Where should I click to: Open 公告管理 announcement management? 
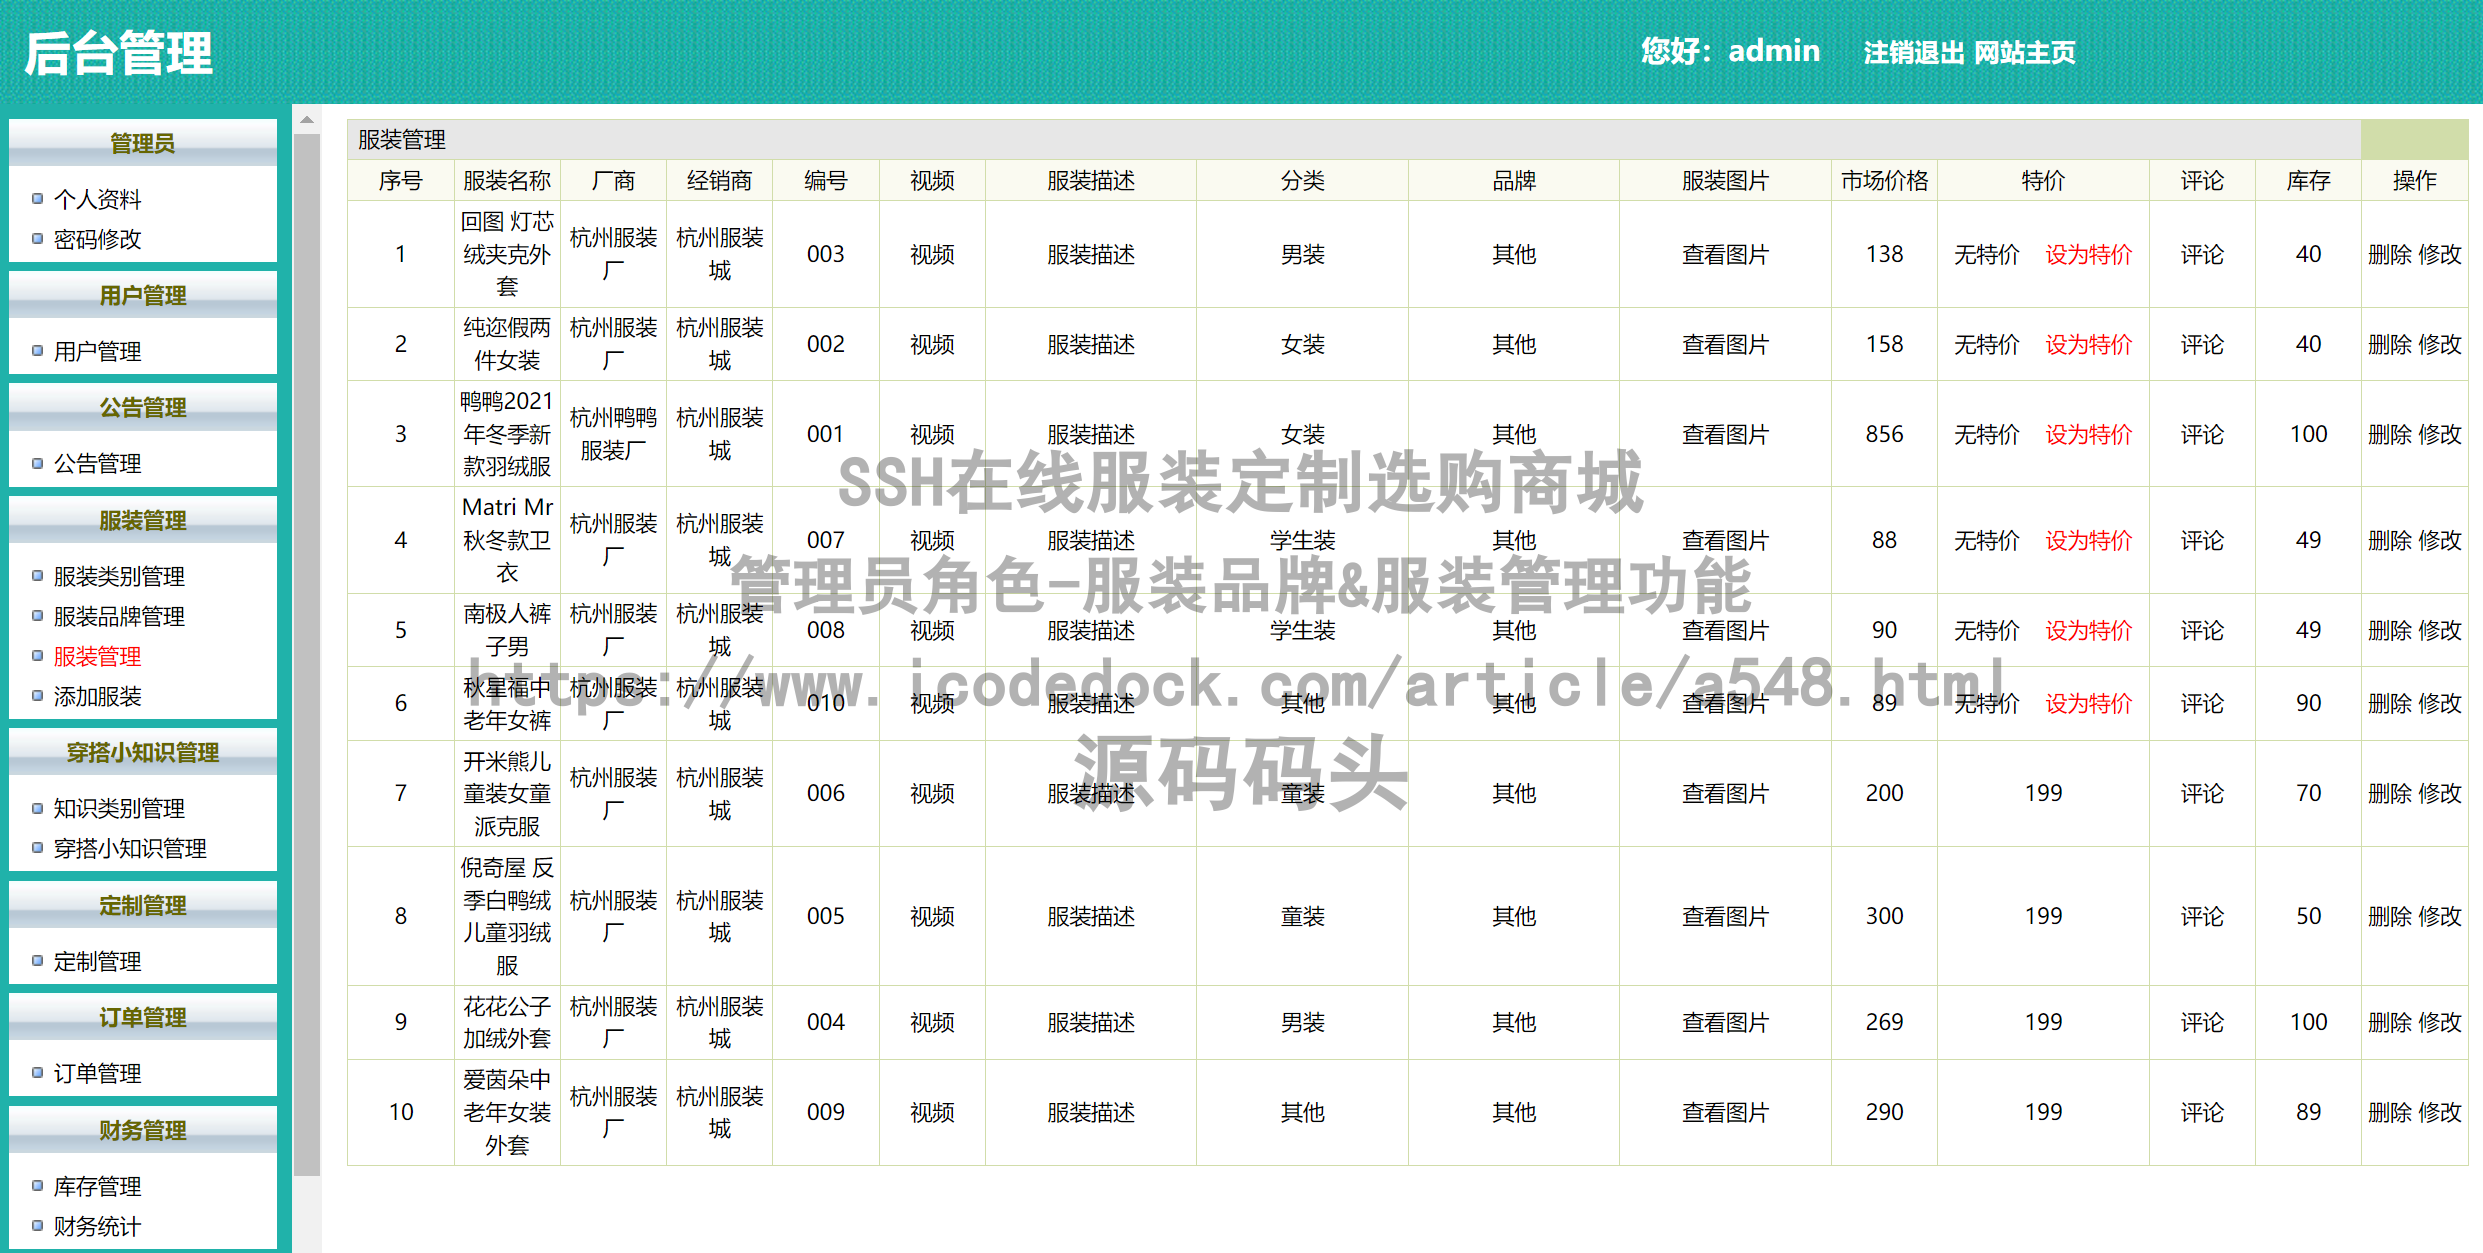coord(98,463)
